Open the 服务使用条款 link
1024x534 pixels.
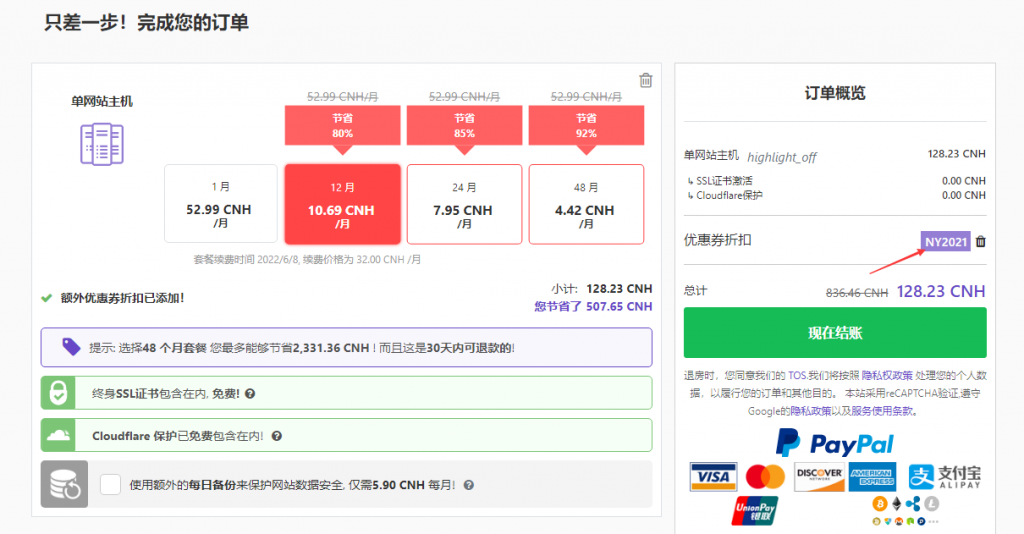882,411
